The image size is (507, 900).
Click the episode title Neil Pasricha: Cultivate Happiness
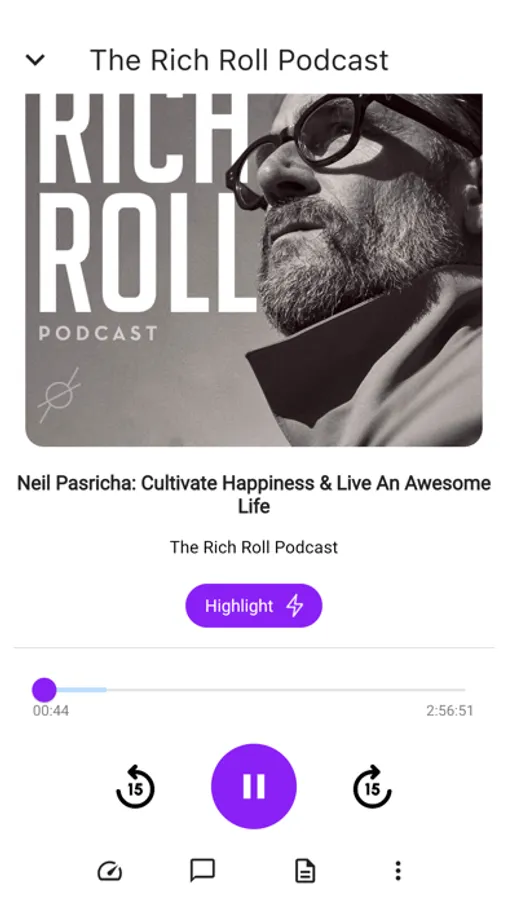254,494
